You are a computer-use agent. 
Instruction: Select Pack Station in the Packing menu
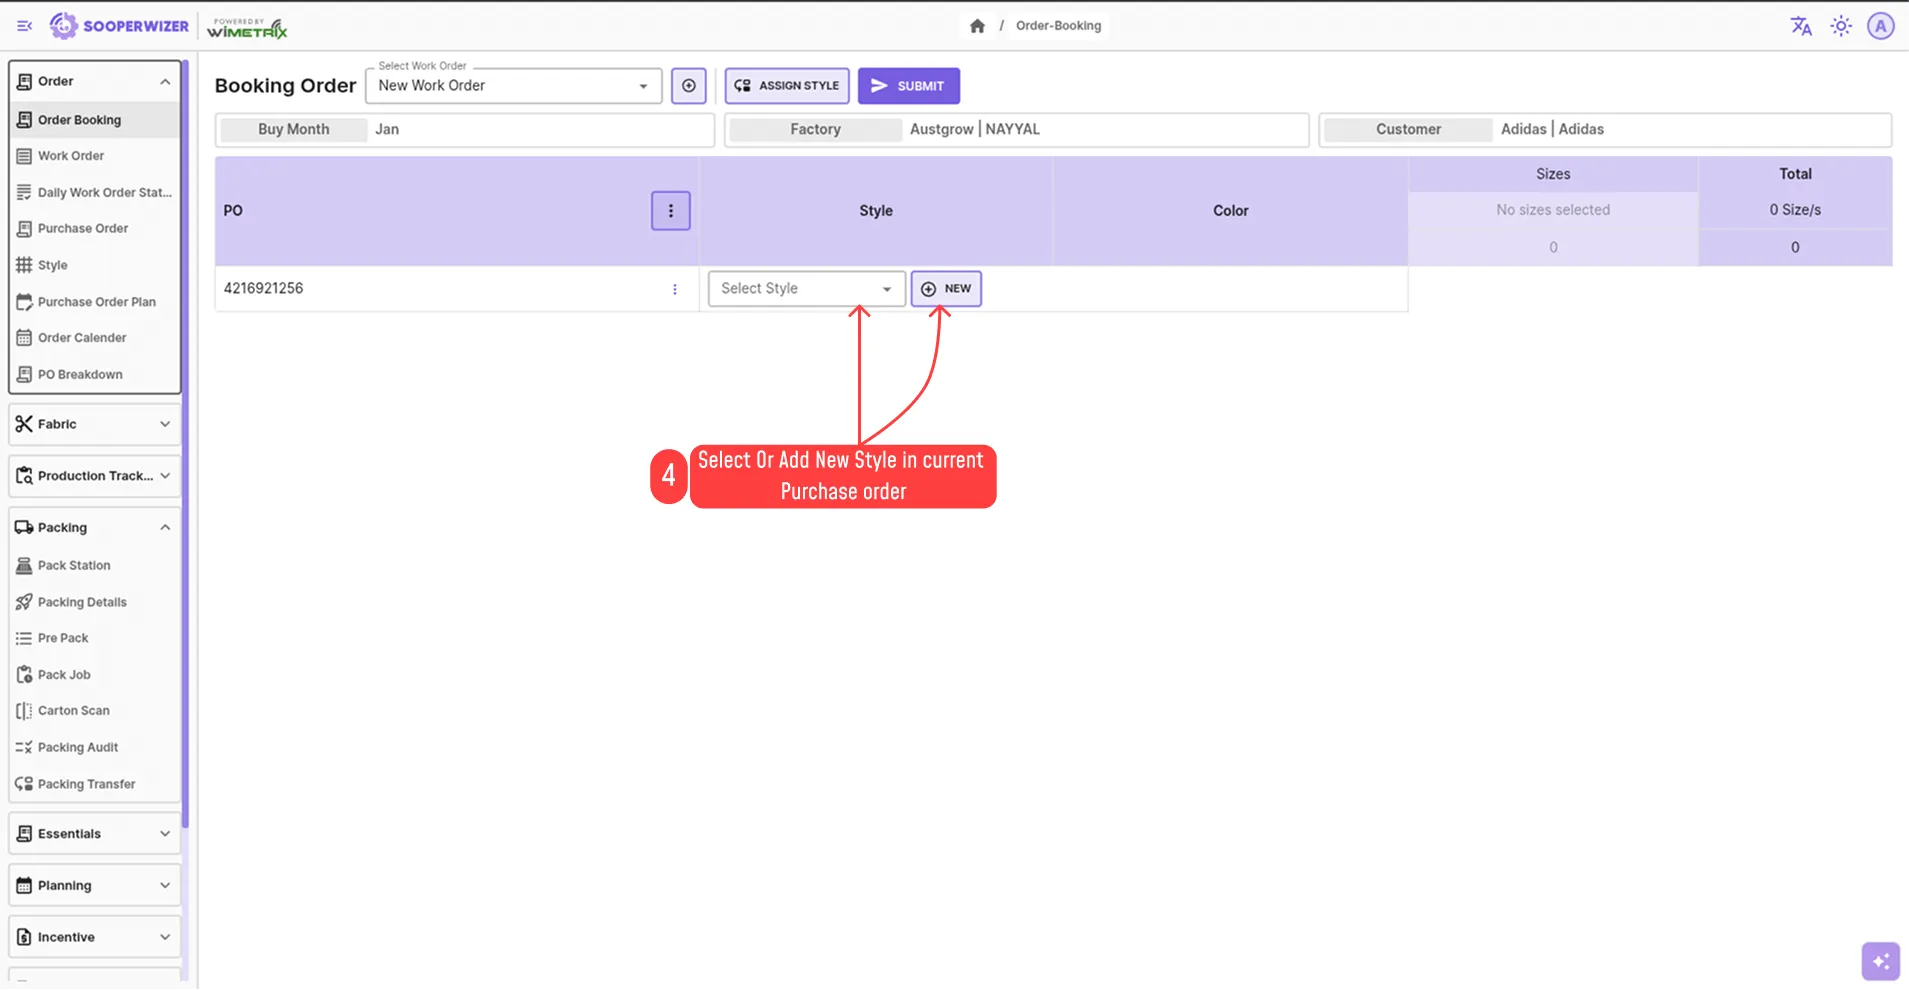(72, 564)
